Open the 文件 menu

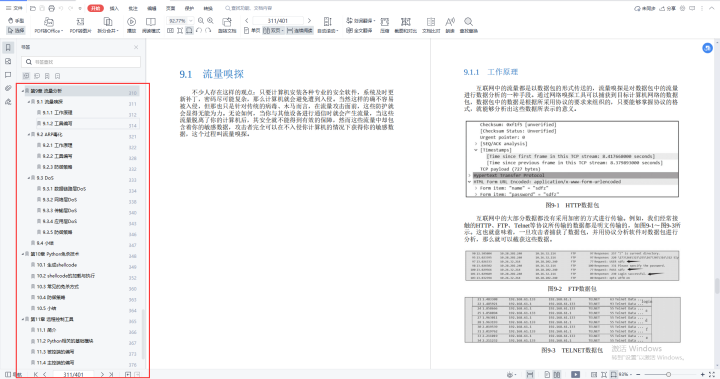[x=14, y=8]
